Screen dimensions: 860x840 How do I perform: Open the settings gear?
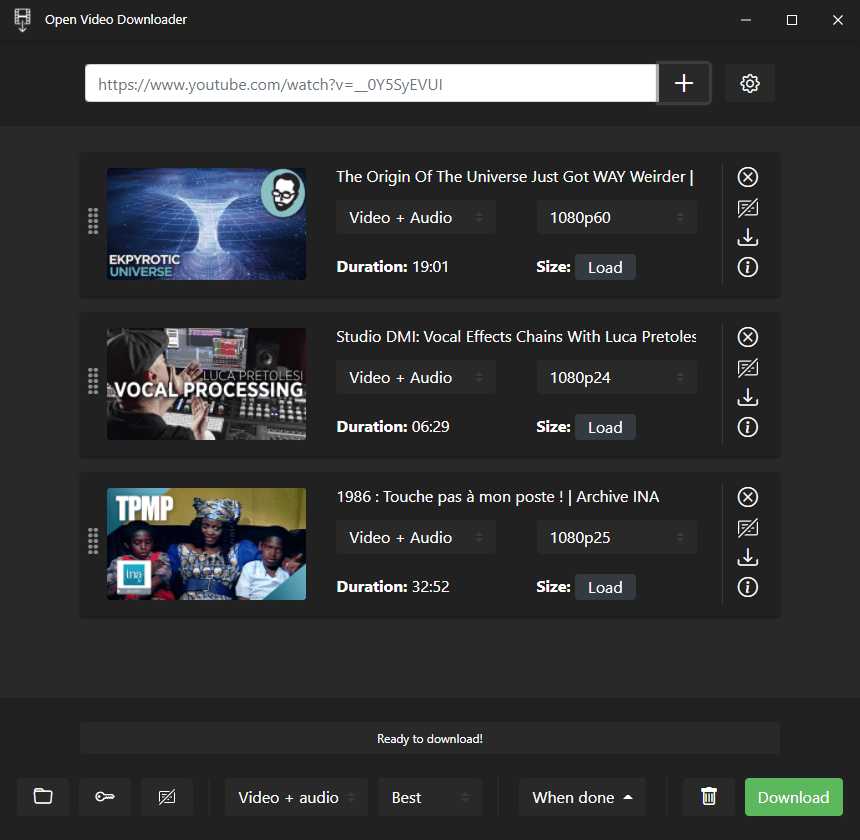749,83
